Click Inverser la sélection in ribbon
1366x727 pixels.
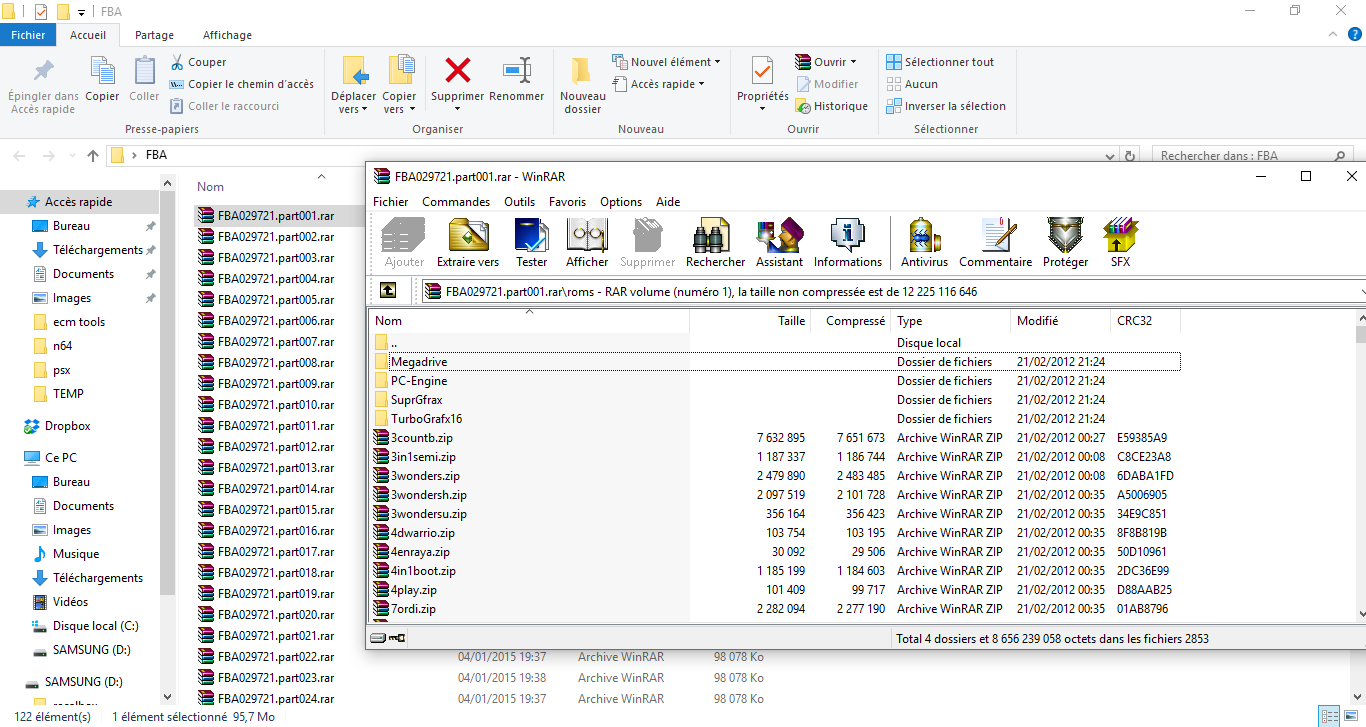946,106
